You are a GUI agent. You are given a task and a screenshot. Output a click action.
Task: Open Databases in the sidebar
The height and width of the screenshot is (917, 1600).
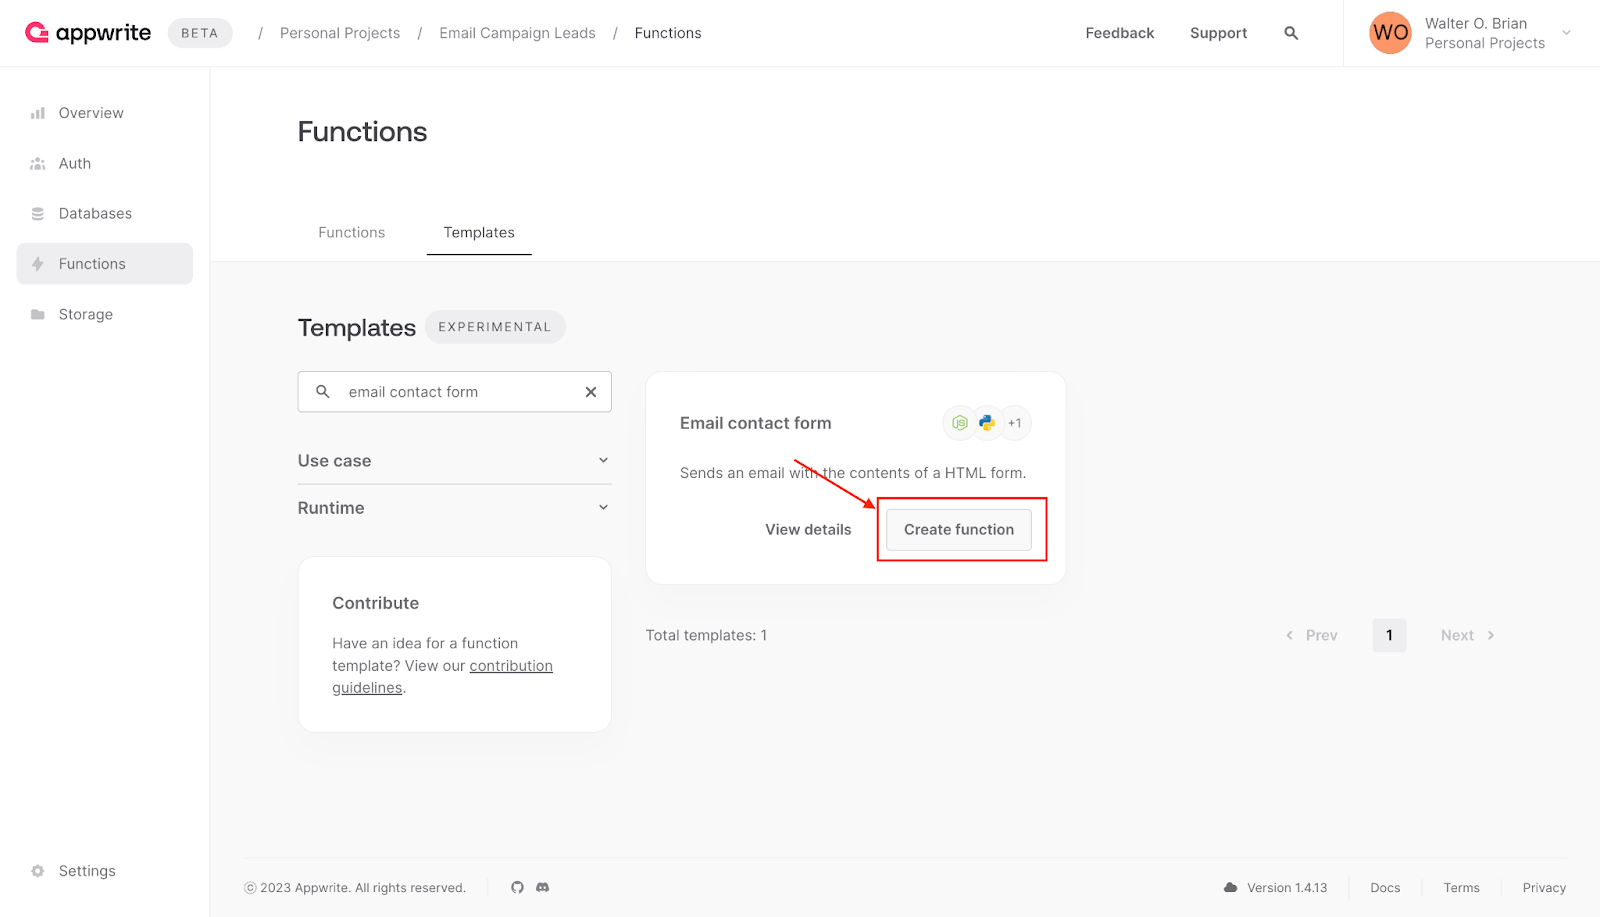(x=105, y=214)
